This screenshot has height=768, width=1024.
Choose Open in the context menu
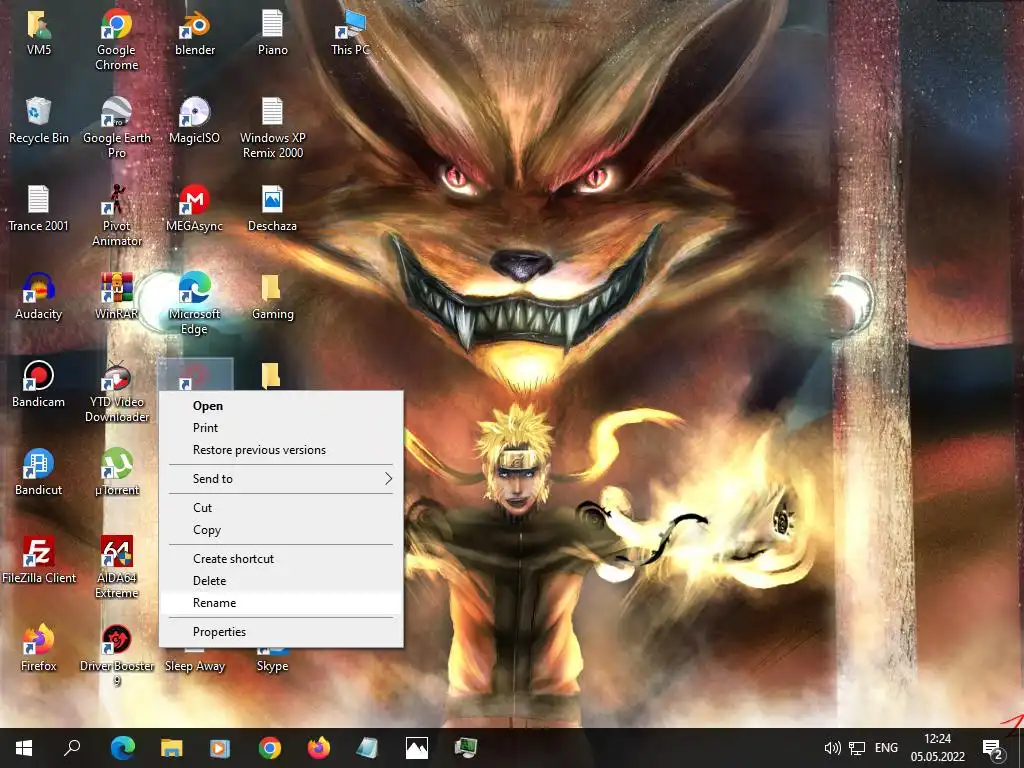pyautogui.click(x=281, y=406)
